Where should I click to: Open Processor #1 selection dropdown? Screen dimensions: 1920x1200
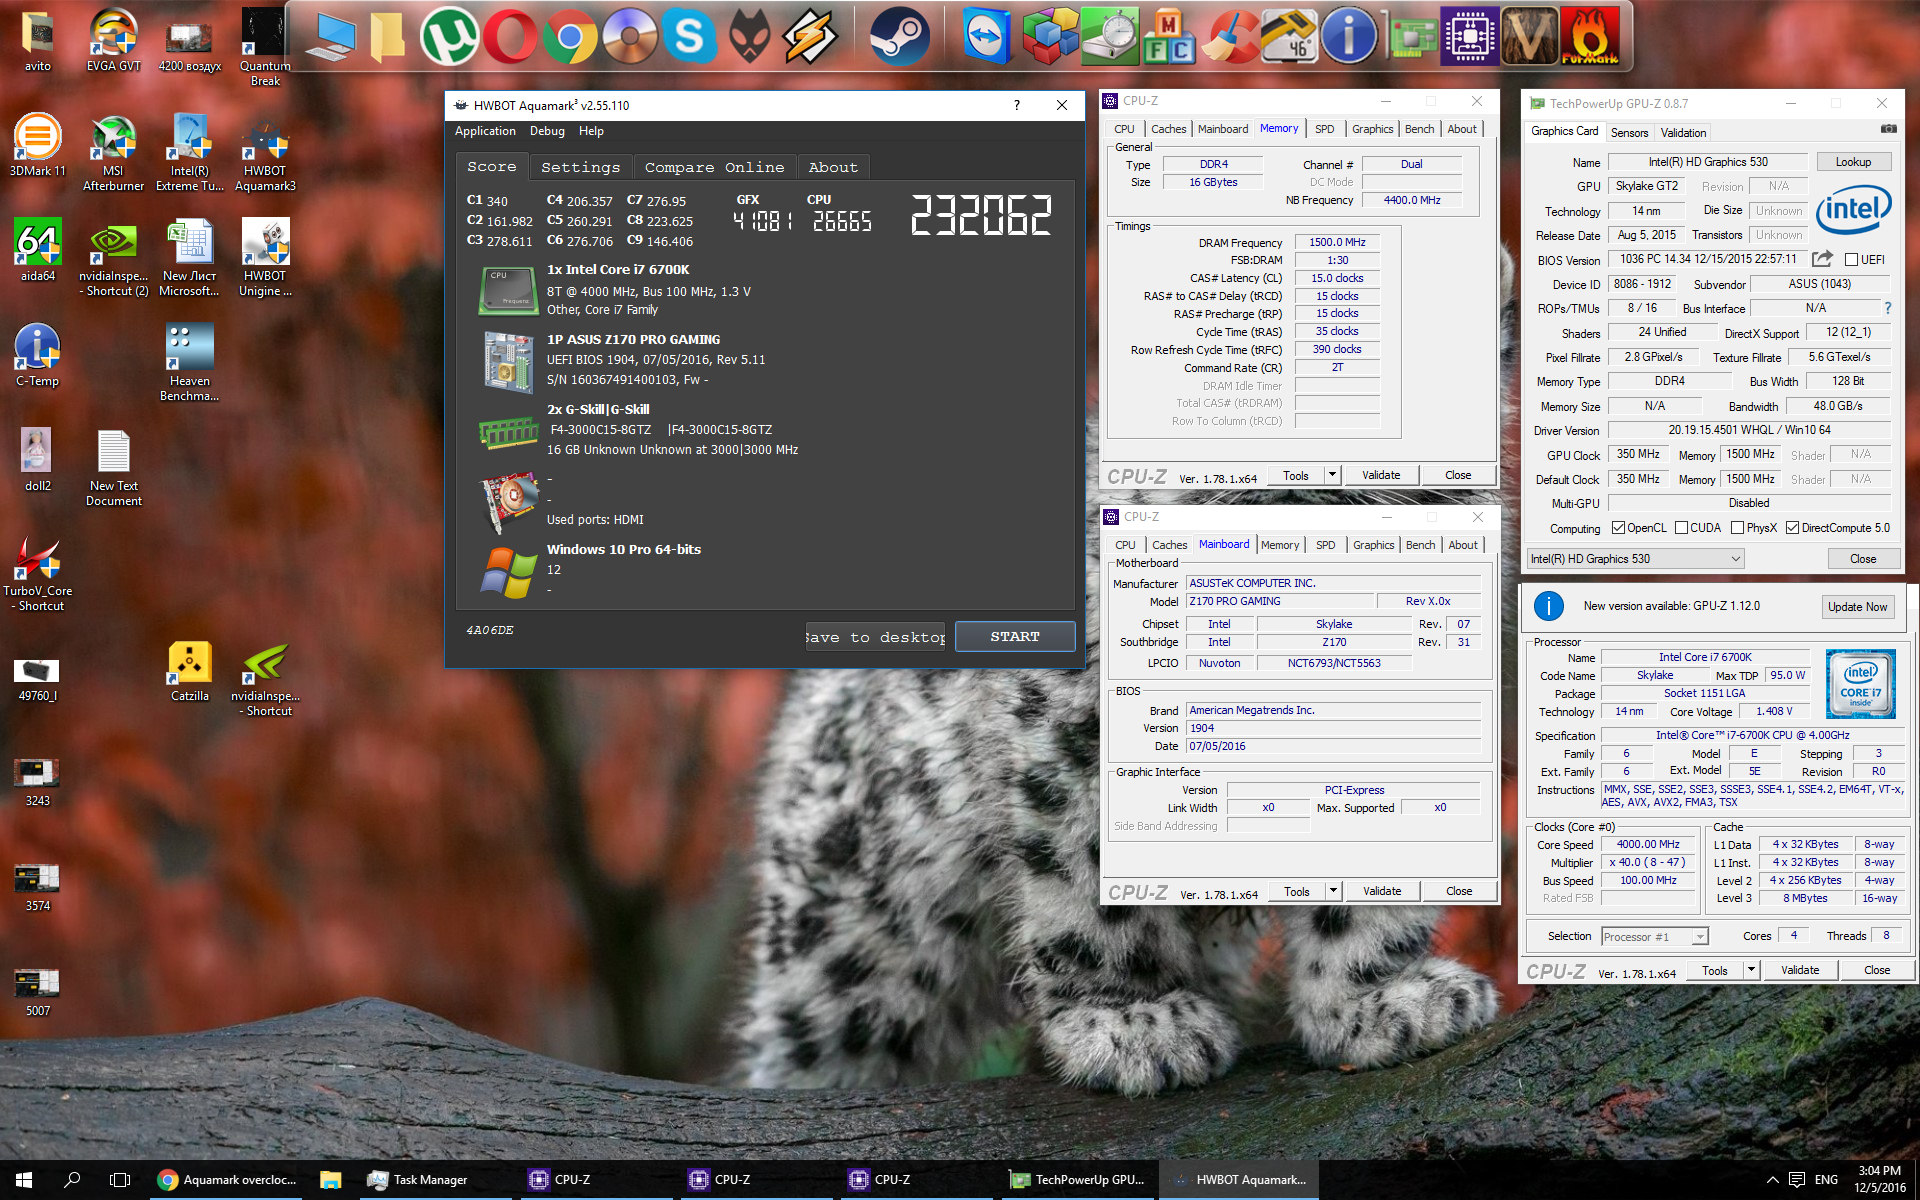[x=1654, y=937]
